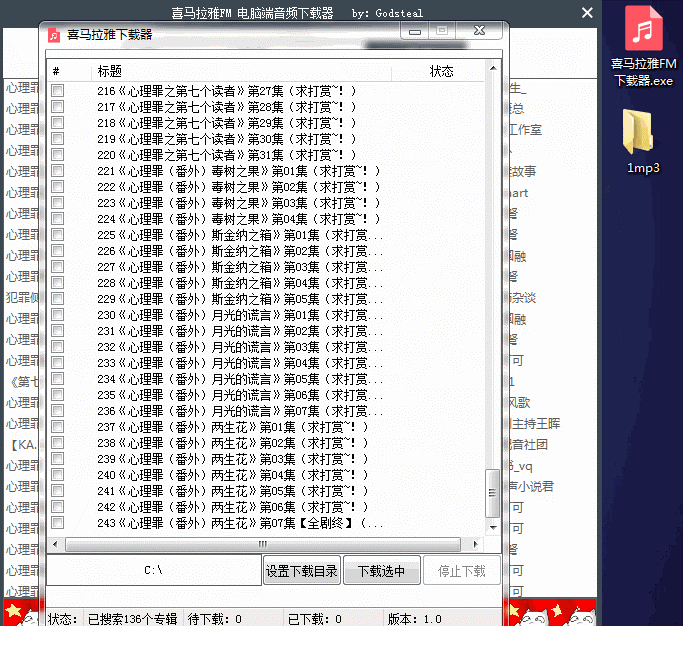The width and height of the screenshot is (683, 649).
Task: Tick checkbox for 243 两生花 第07集 全剧终
Action: click(57, 523)
